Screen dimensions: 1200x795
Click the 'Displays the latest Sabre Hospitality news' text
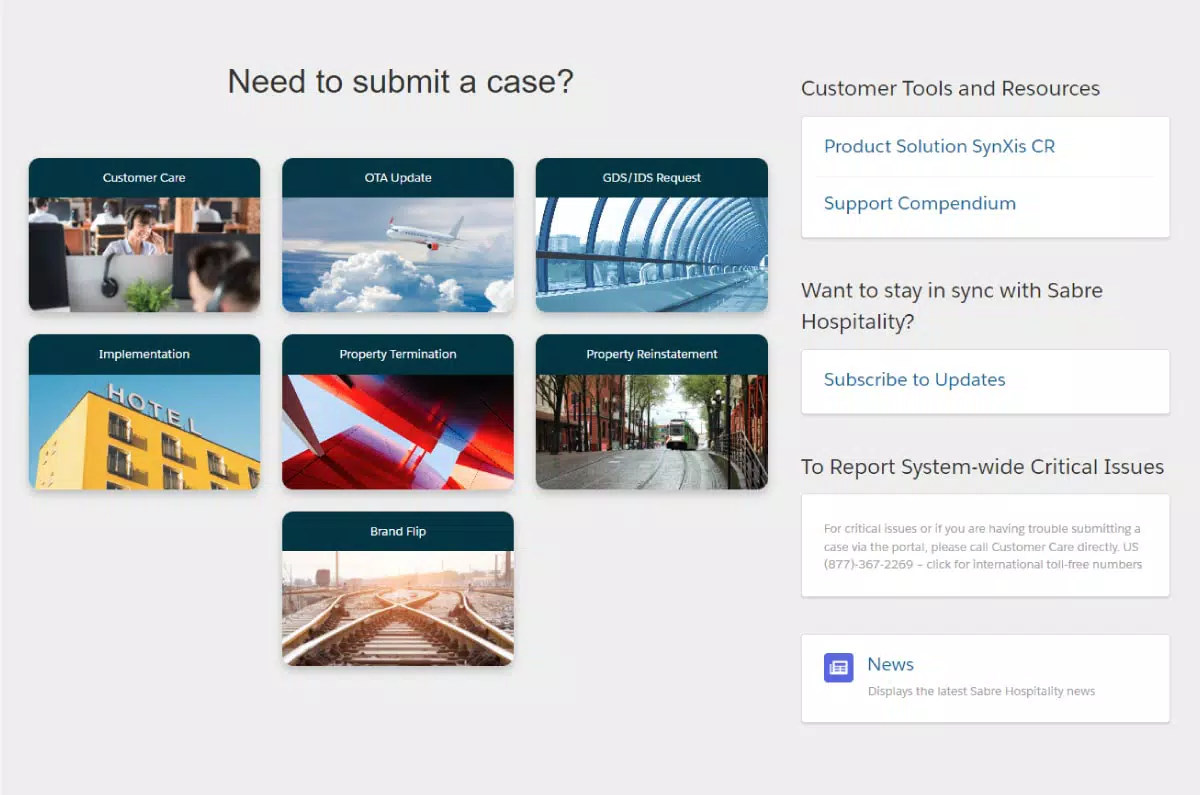981,691
